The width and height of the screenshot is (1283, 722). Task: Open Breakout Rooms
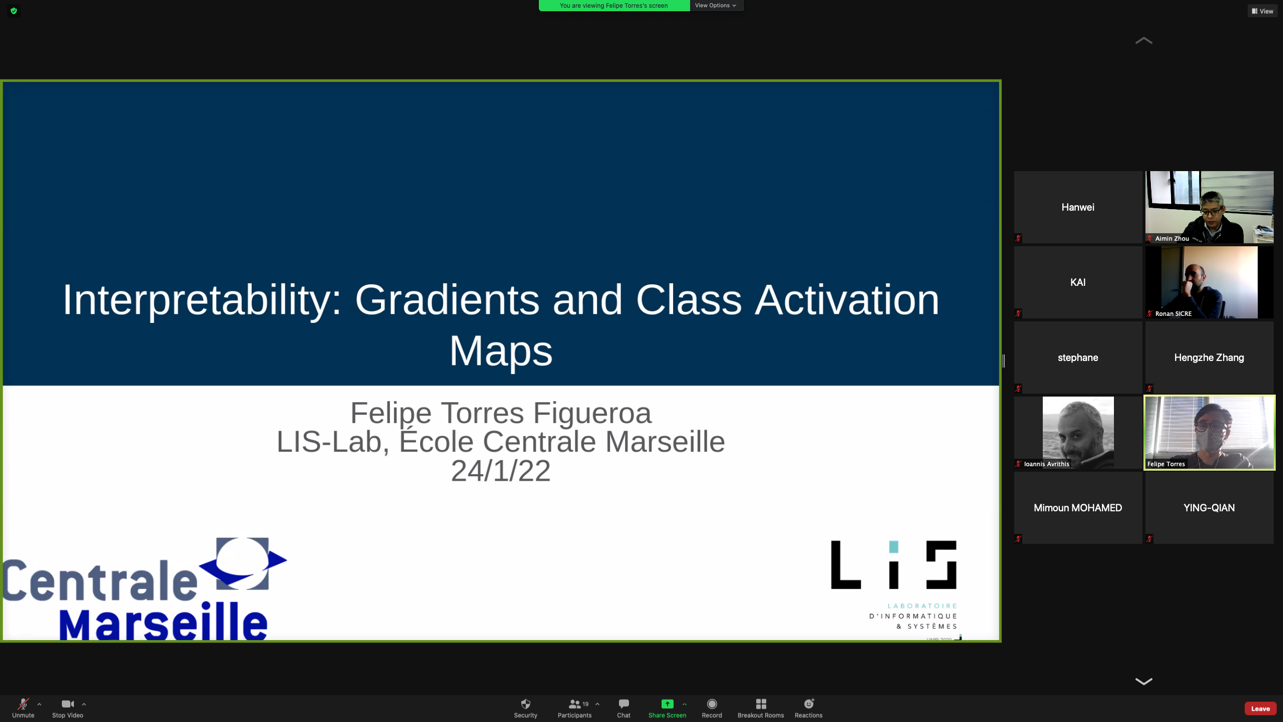pos(760,707)
